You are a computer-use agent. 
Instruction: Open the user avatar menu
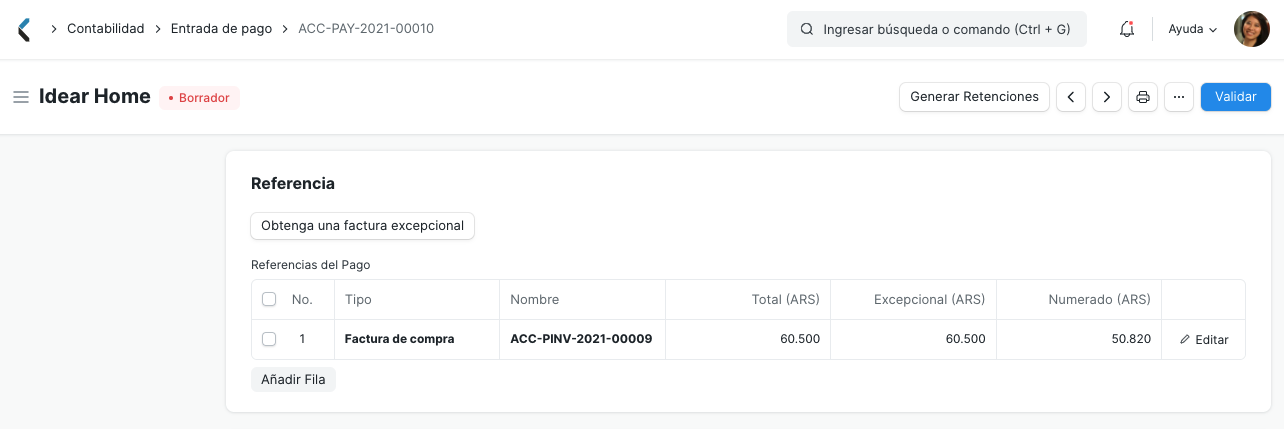click(x=1251, y=29)
